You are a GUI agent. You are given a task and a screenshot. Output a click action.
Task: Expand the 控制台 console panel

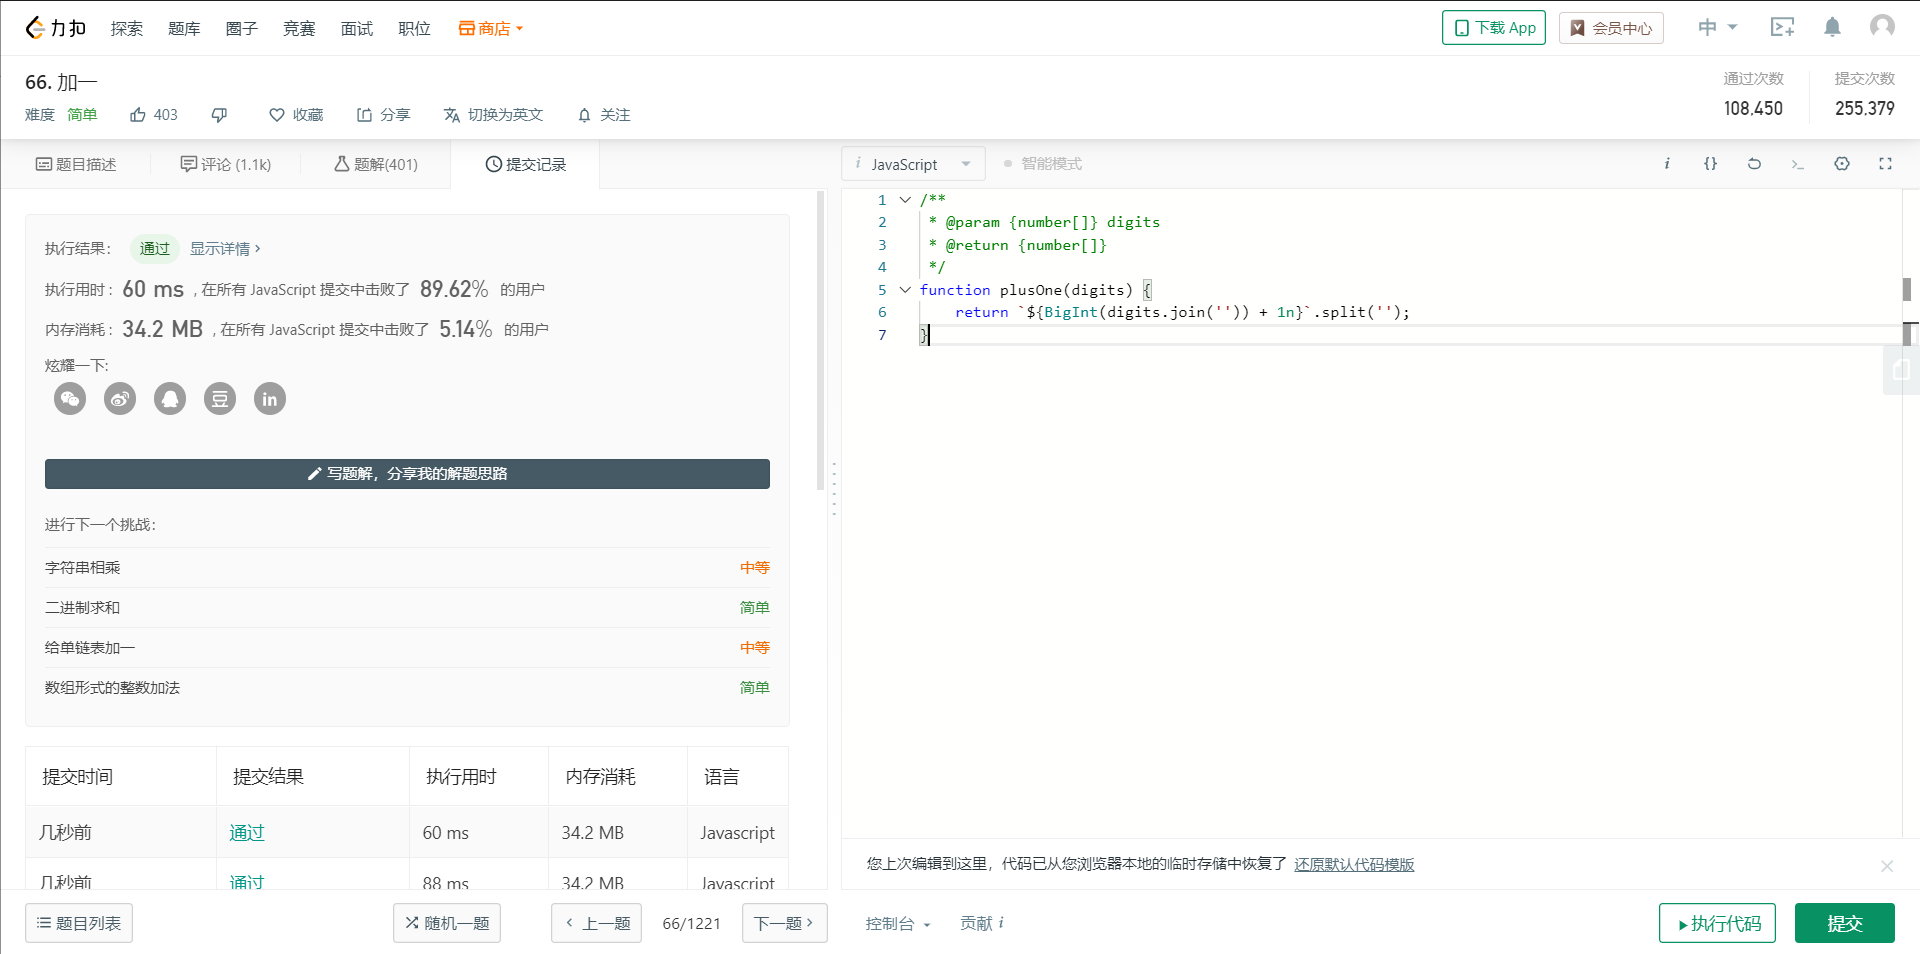pos(898,923)
